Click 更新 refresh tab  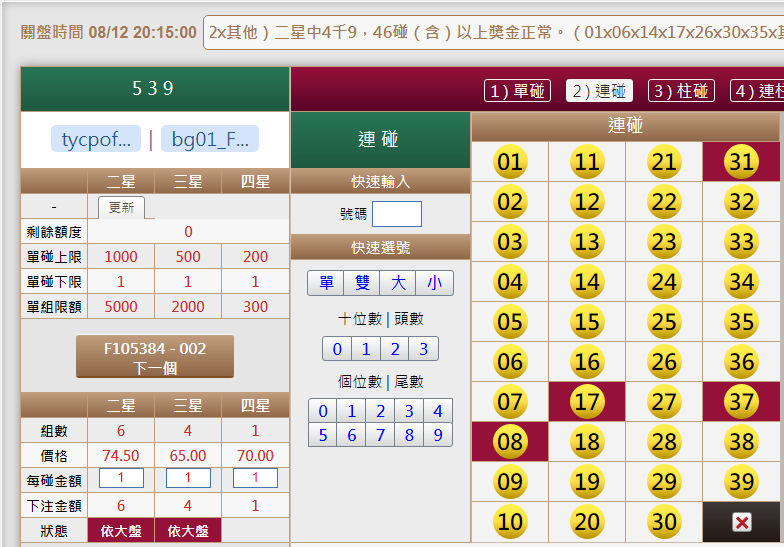pyautogui.click(x=122, y=208)
